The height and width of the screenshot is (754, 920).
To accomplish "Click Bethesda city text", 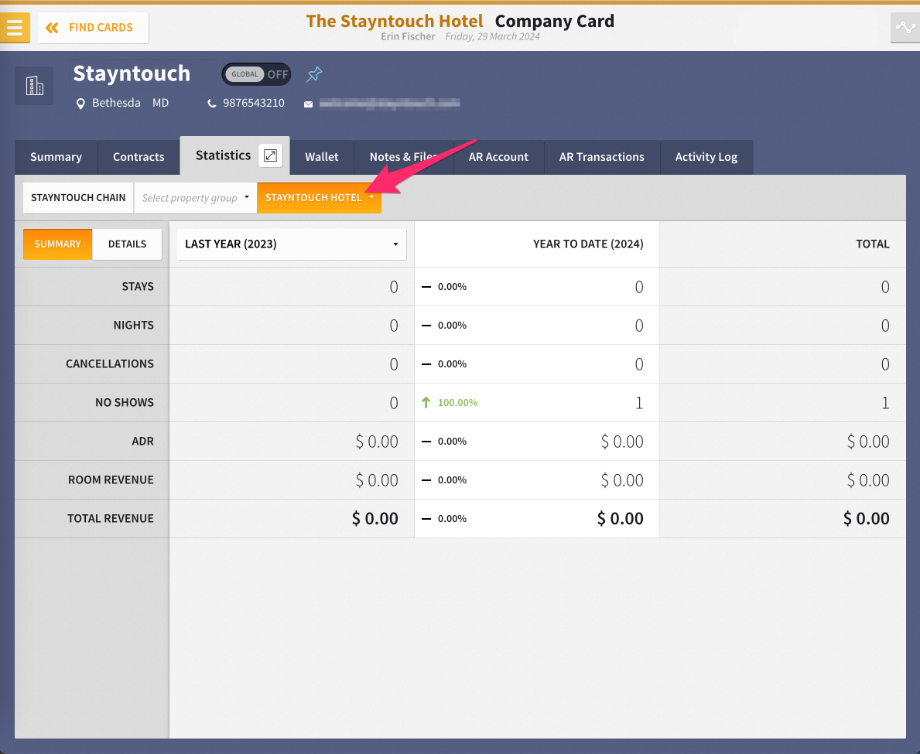I will (x=116, y=103).
